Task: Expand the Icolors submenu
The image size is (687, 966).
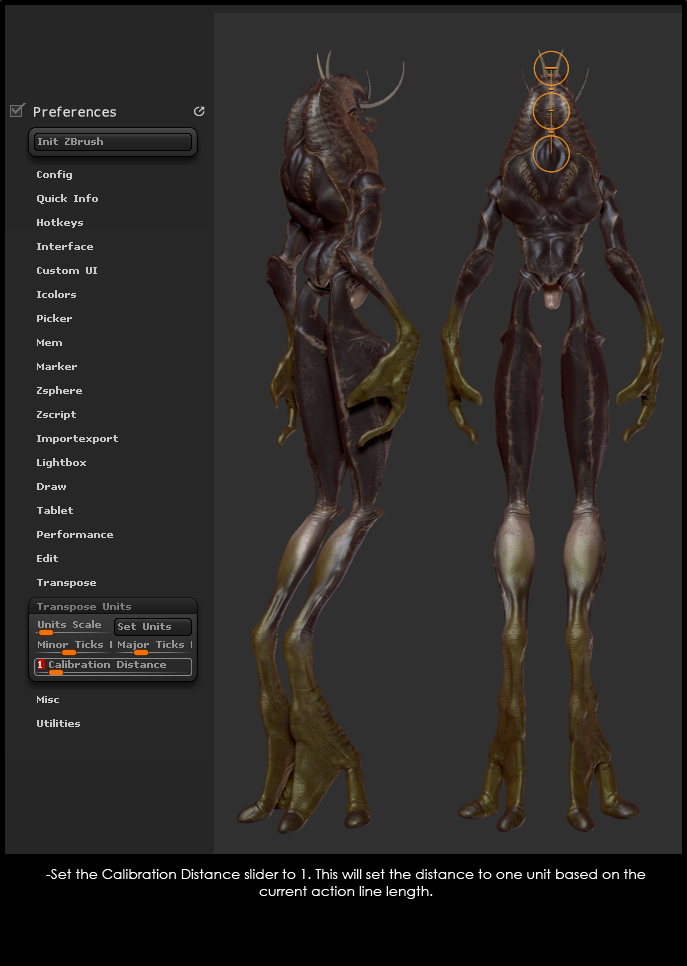Action: click(x=56, y=294)
